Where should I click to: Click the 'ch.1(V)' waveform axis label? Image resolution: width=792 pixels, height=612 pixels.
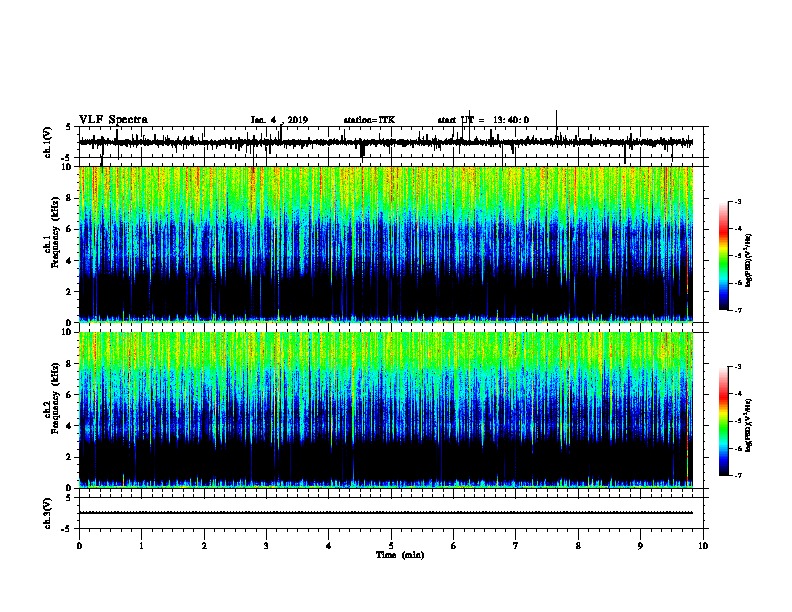tap(47, 142)
